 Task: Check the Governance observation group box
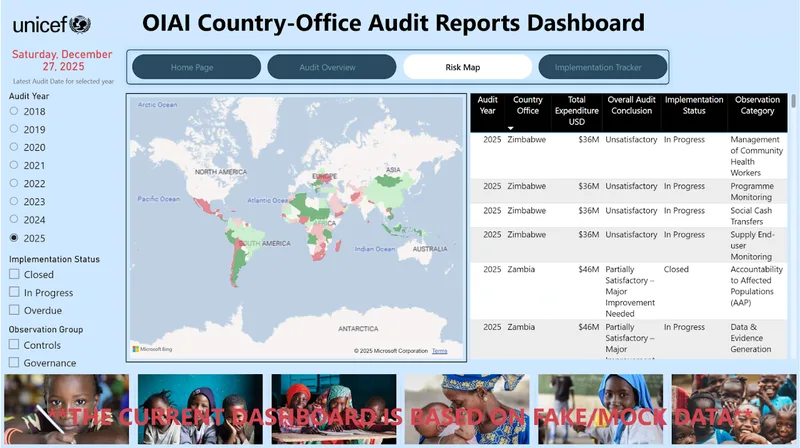pos(14,363)
